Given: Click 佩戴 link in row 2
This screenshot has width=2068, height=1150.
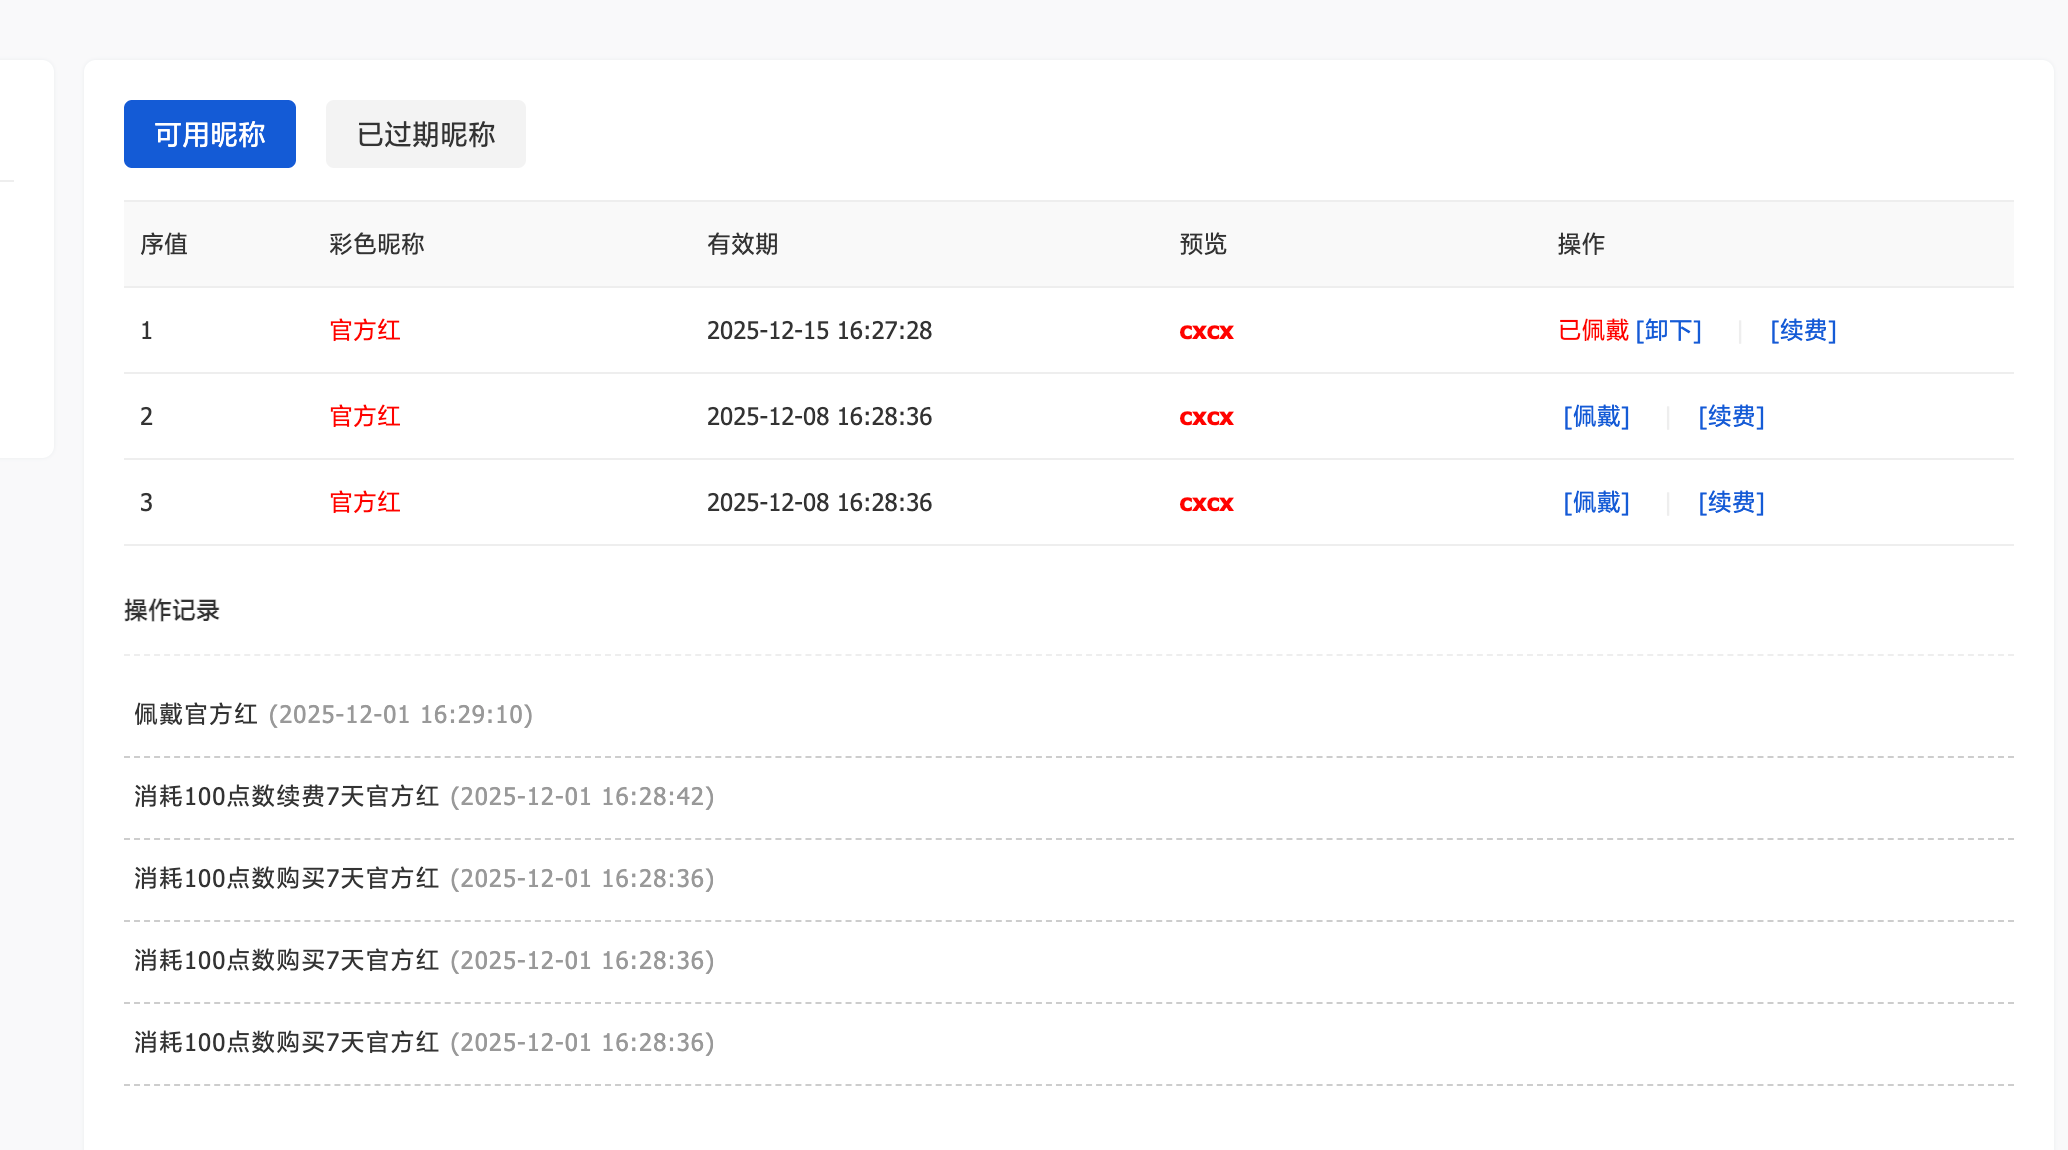Looking at the screenshot, I should 1596,416.
